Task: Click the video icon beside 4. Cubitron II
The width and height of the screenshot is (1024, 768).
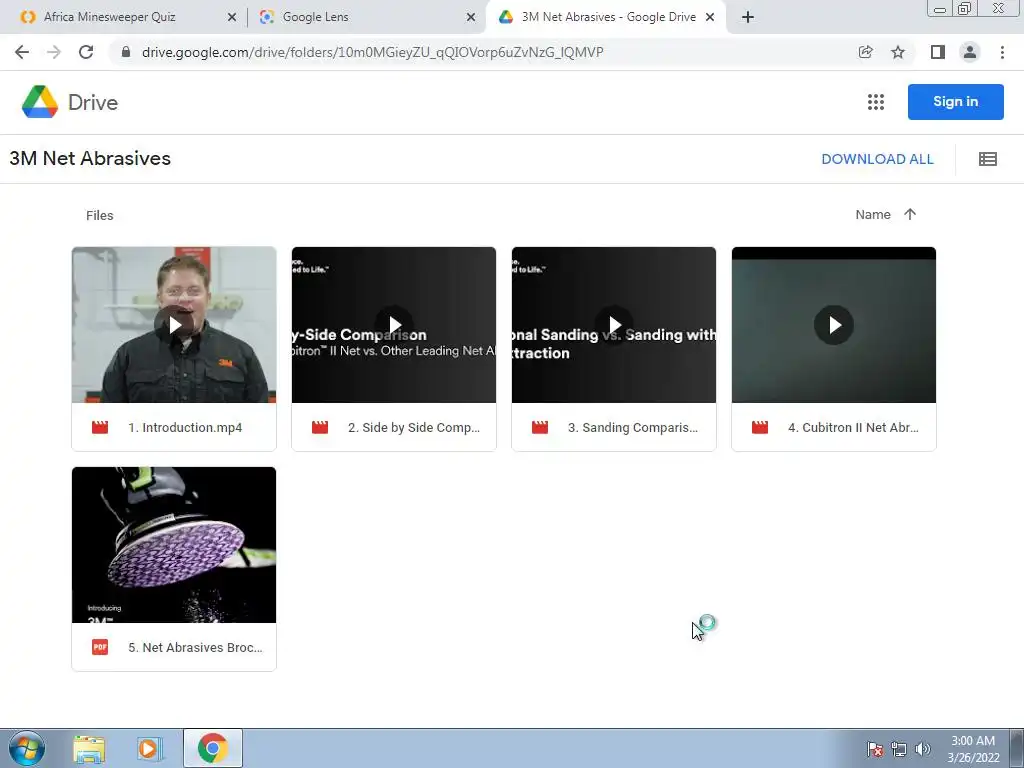Action: click(760, 428)
